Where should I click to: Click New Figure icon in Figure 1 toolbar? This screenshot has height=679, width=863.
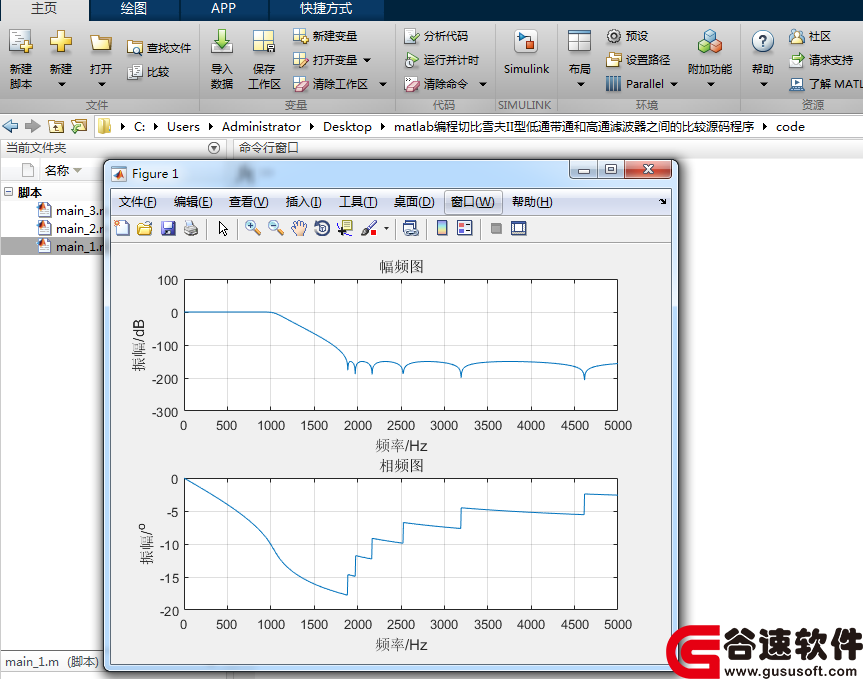(122, 228)
